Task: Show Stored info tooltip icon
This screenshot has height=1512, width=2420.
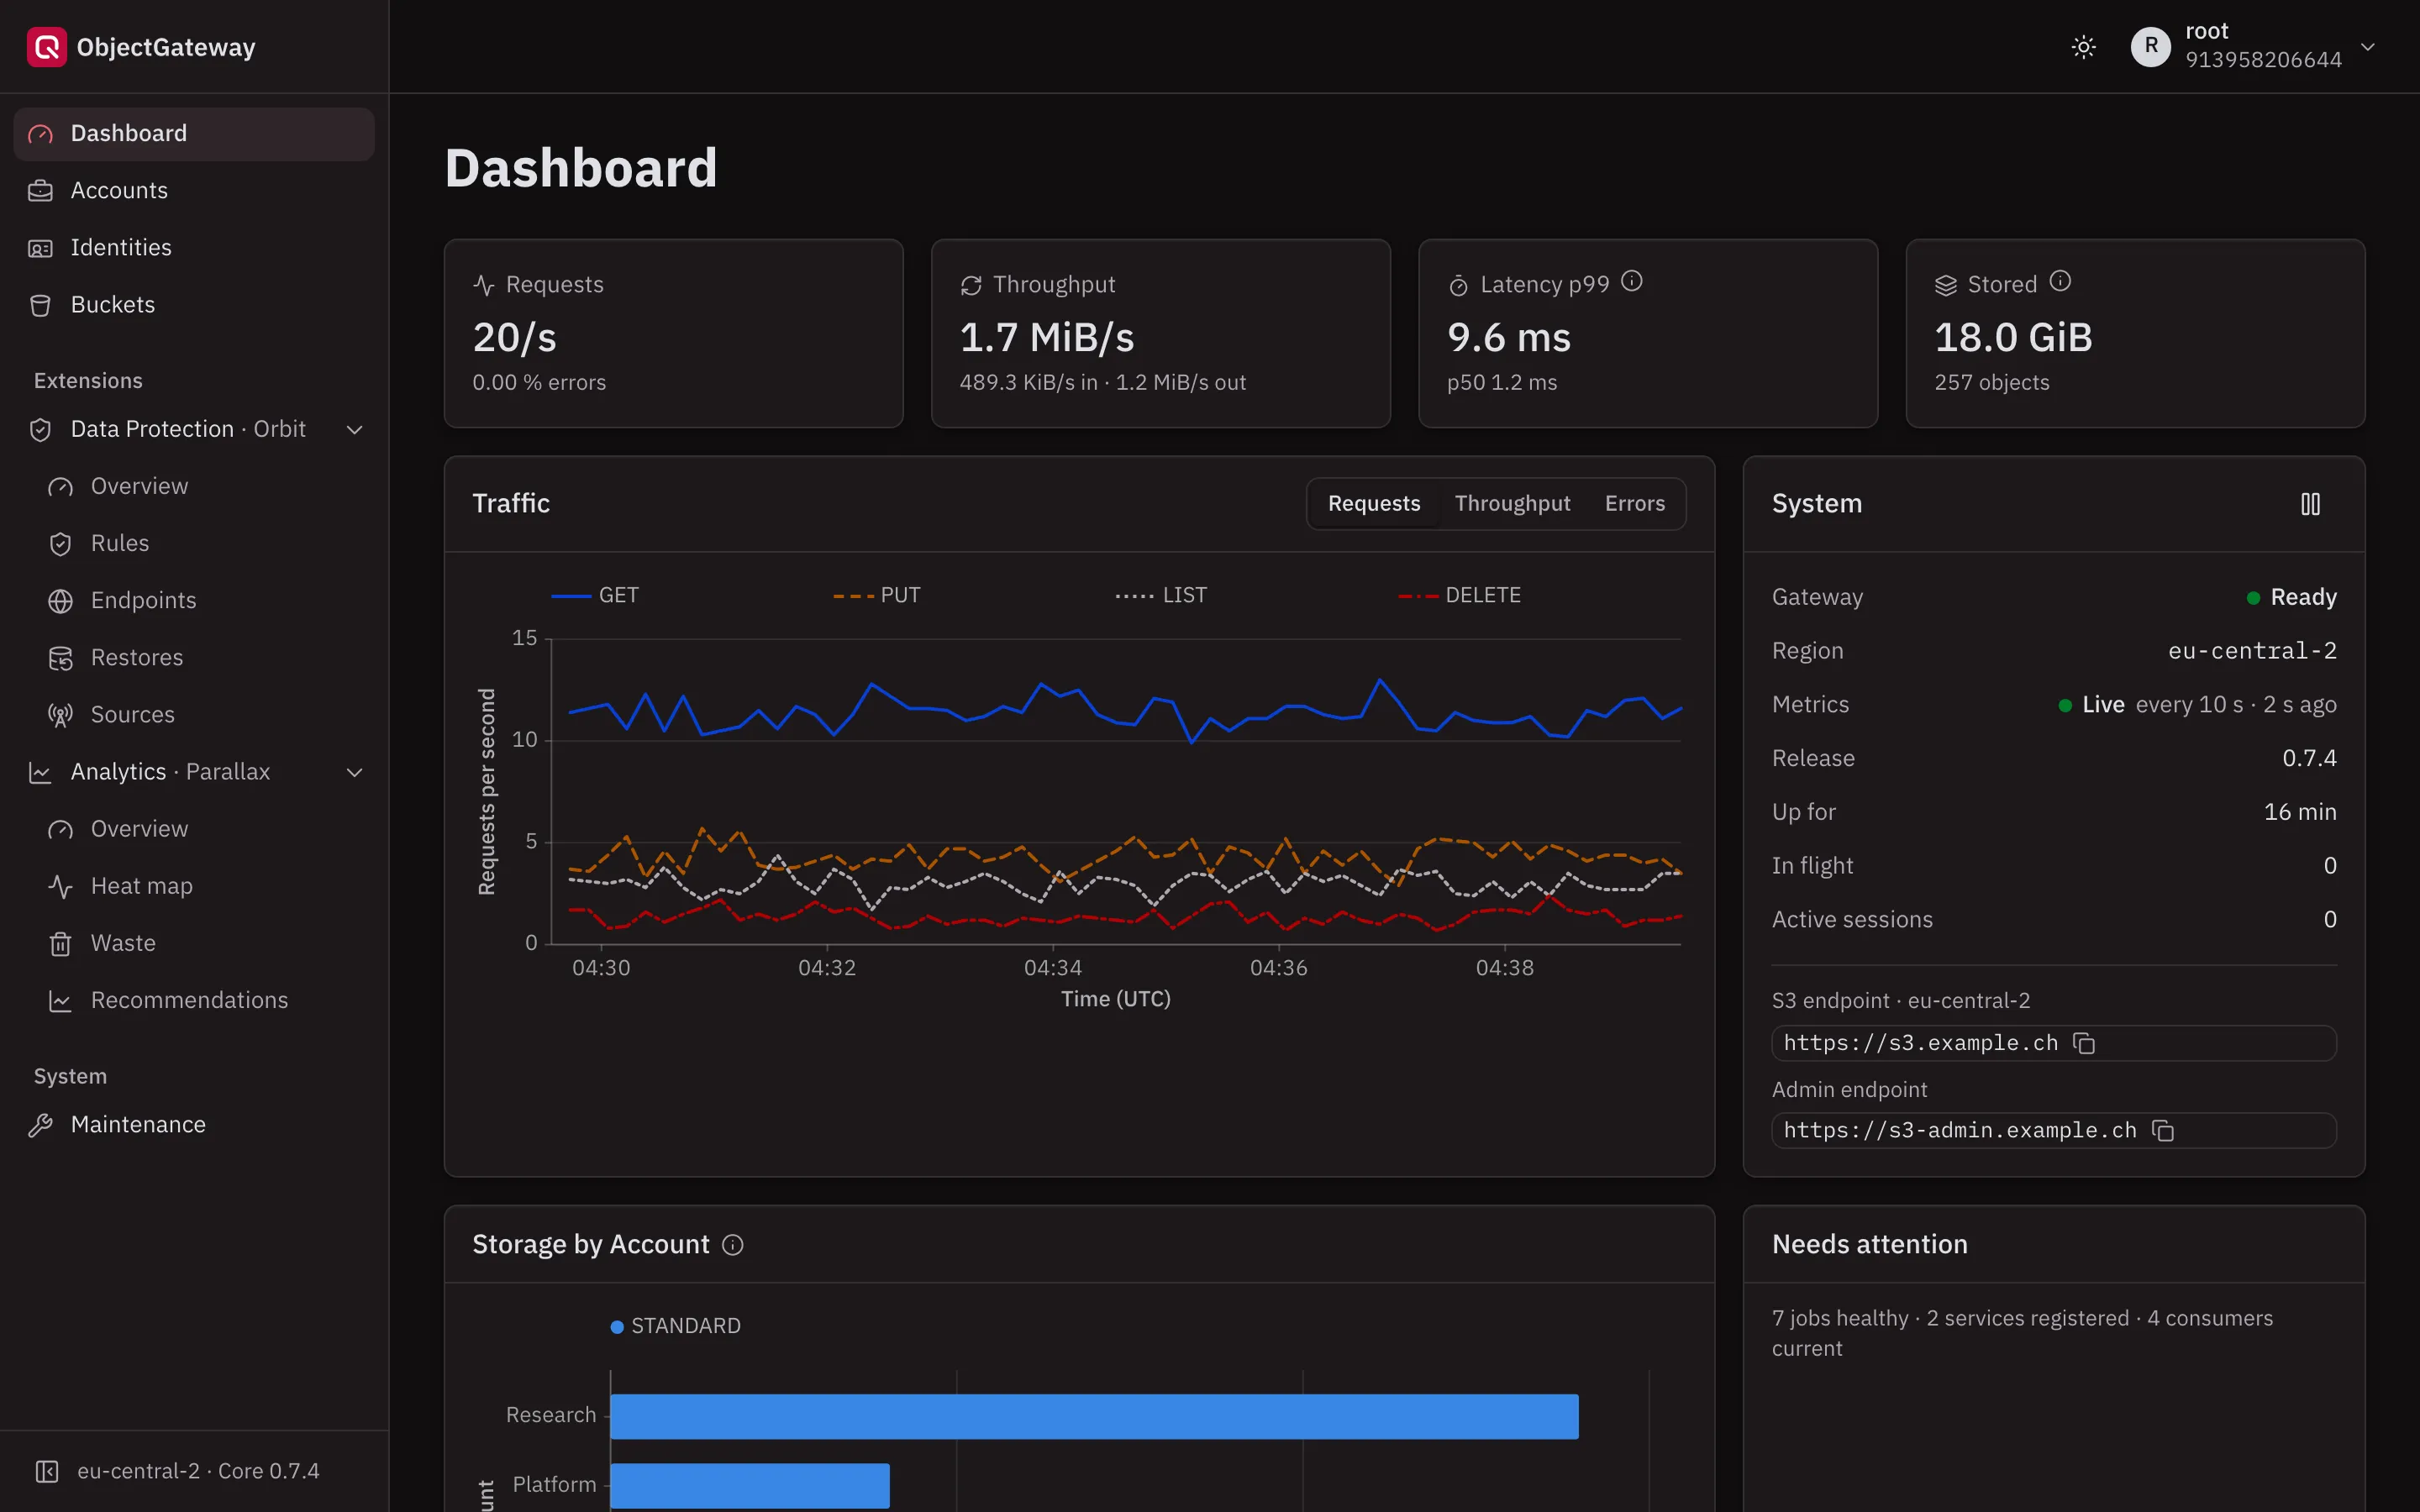Action: tap(2059, 282)
